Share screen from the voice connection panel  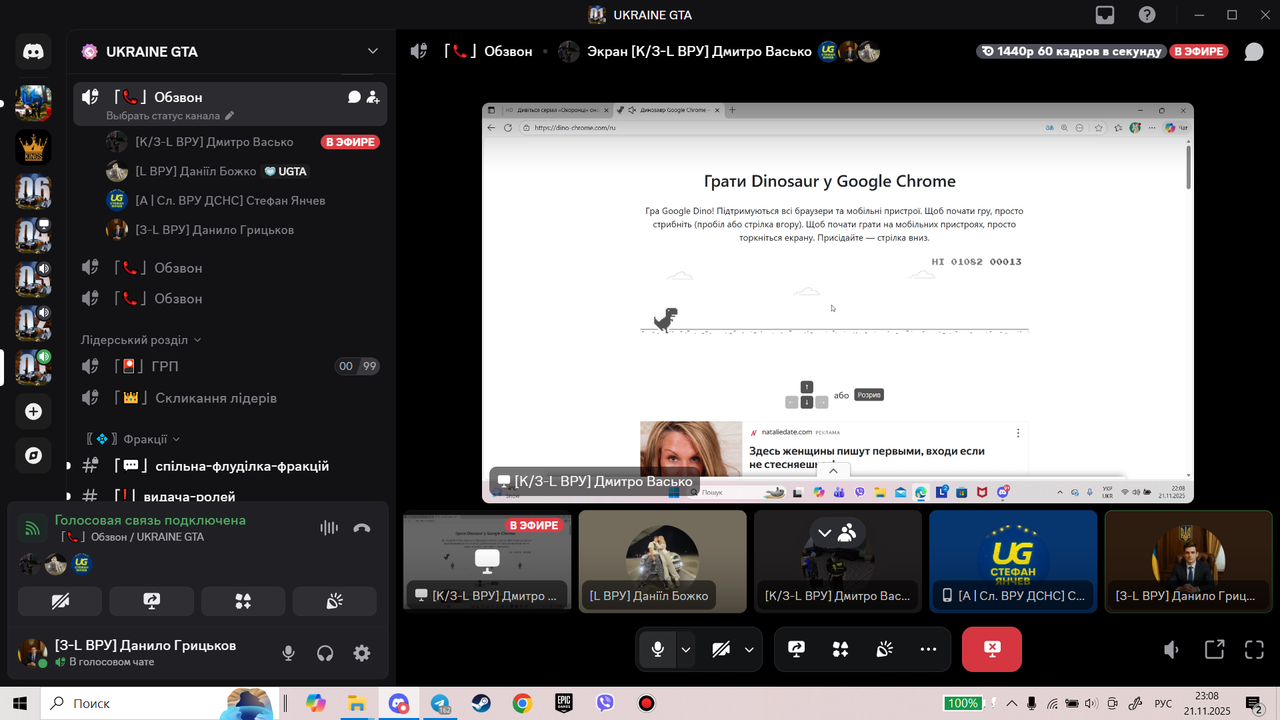pos(152,601)
